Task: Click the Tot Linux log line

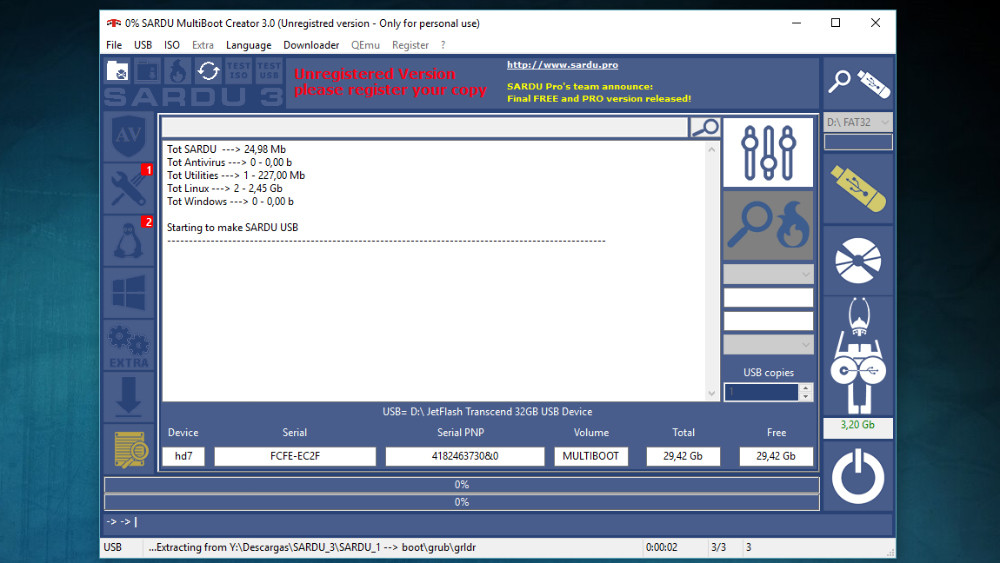Action: tap(224, 188)
